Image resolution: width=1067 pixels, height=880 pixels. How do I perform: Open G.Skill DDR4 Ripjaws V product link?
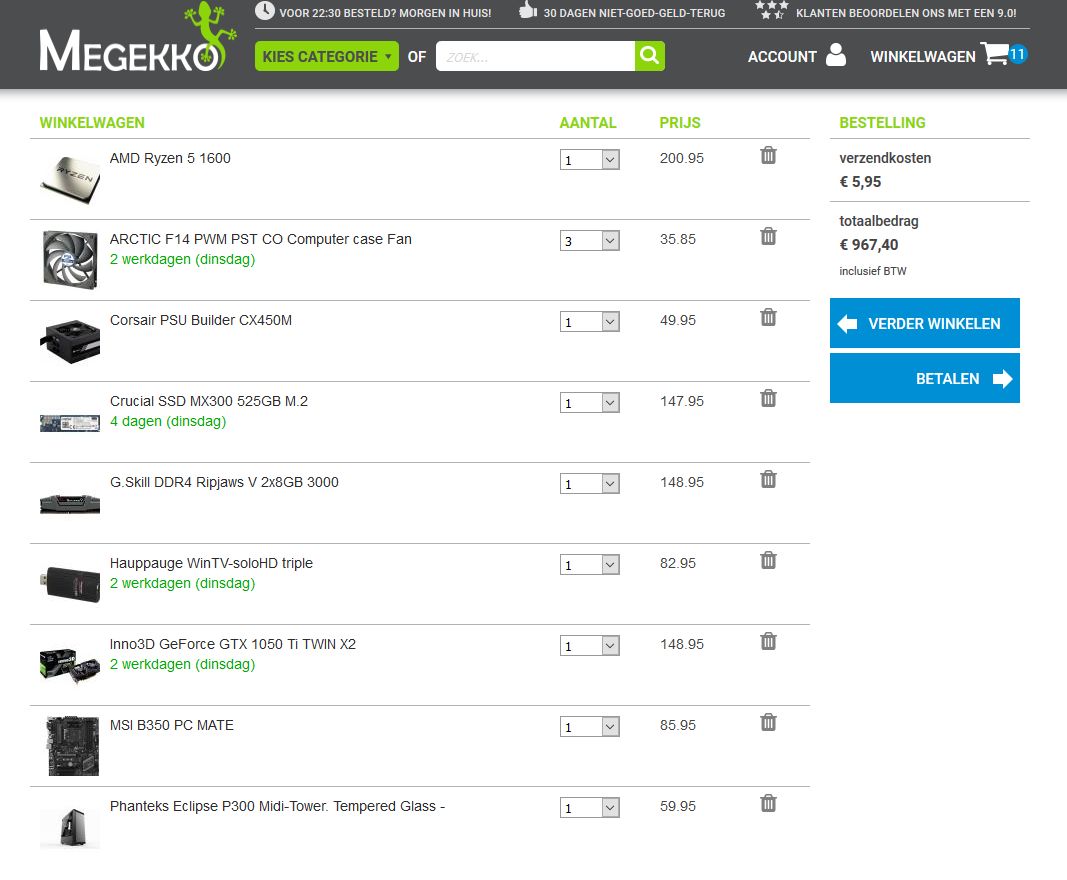tap(224, 483)
